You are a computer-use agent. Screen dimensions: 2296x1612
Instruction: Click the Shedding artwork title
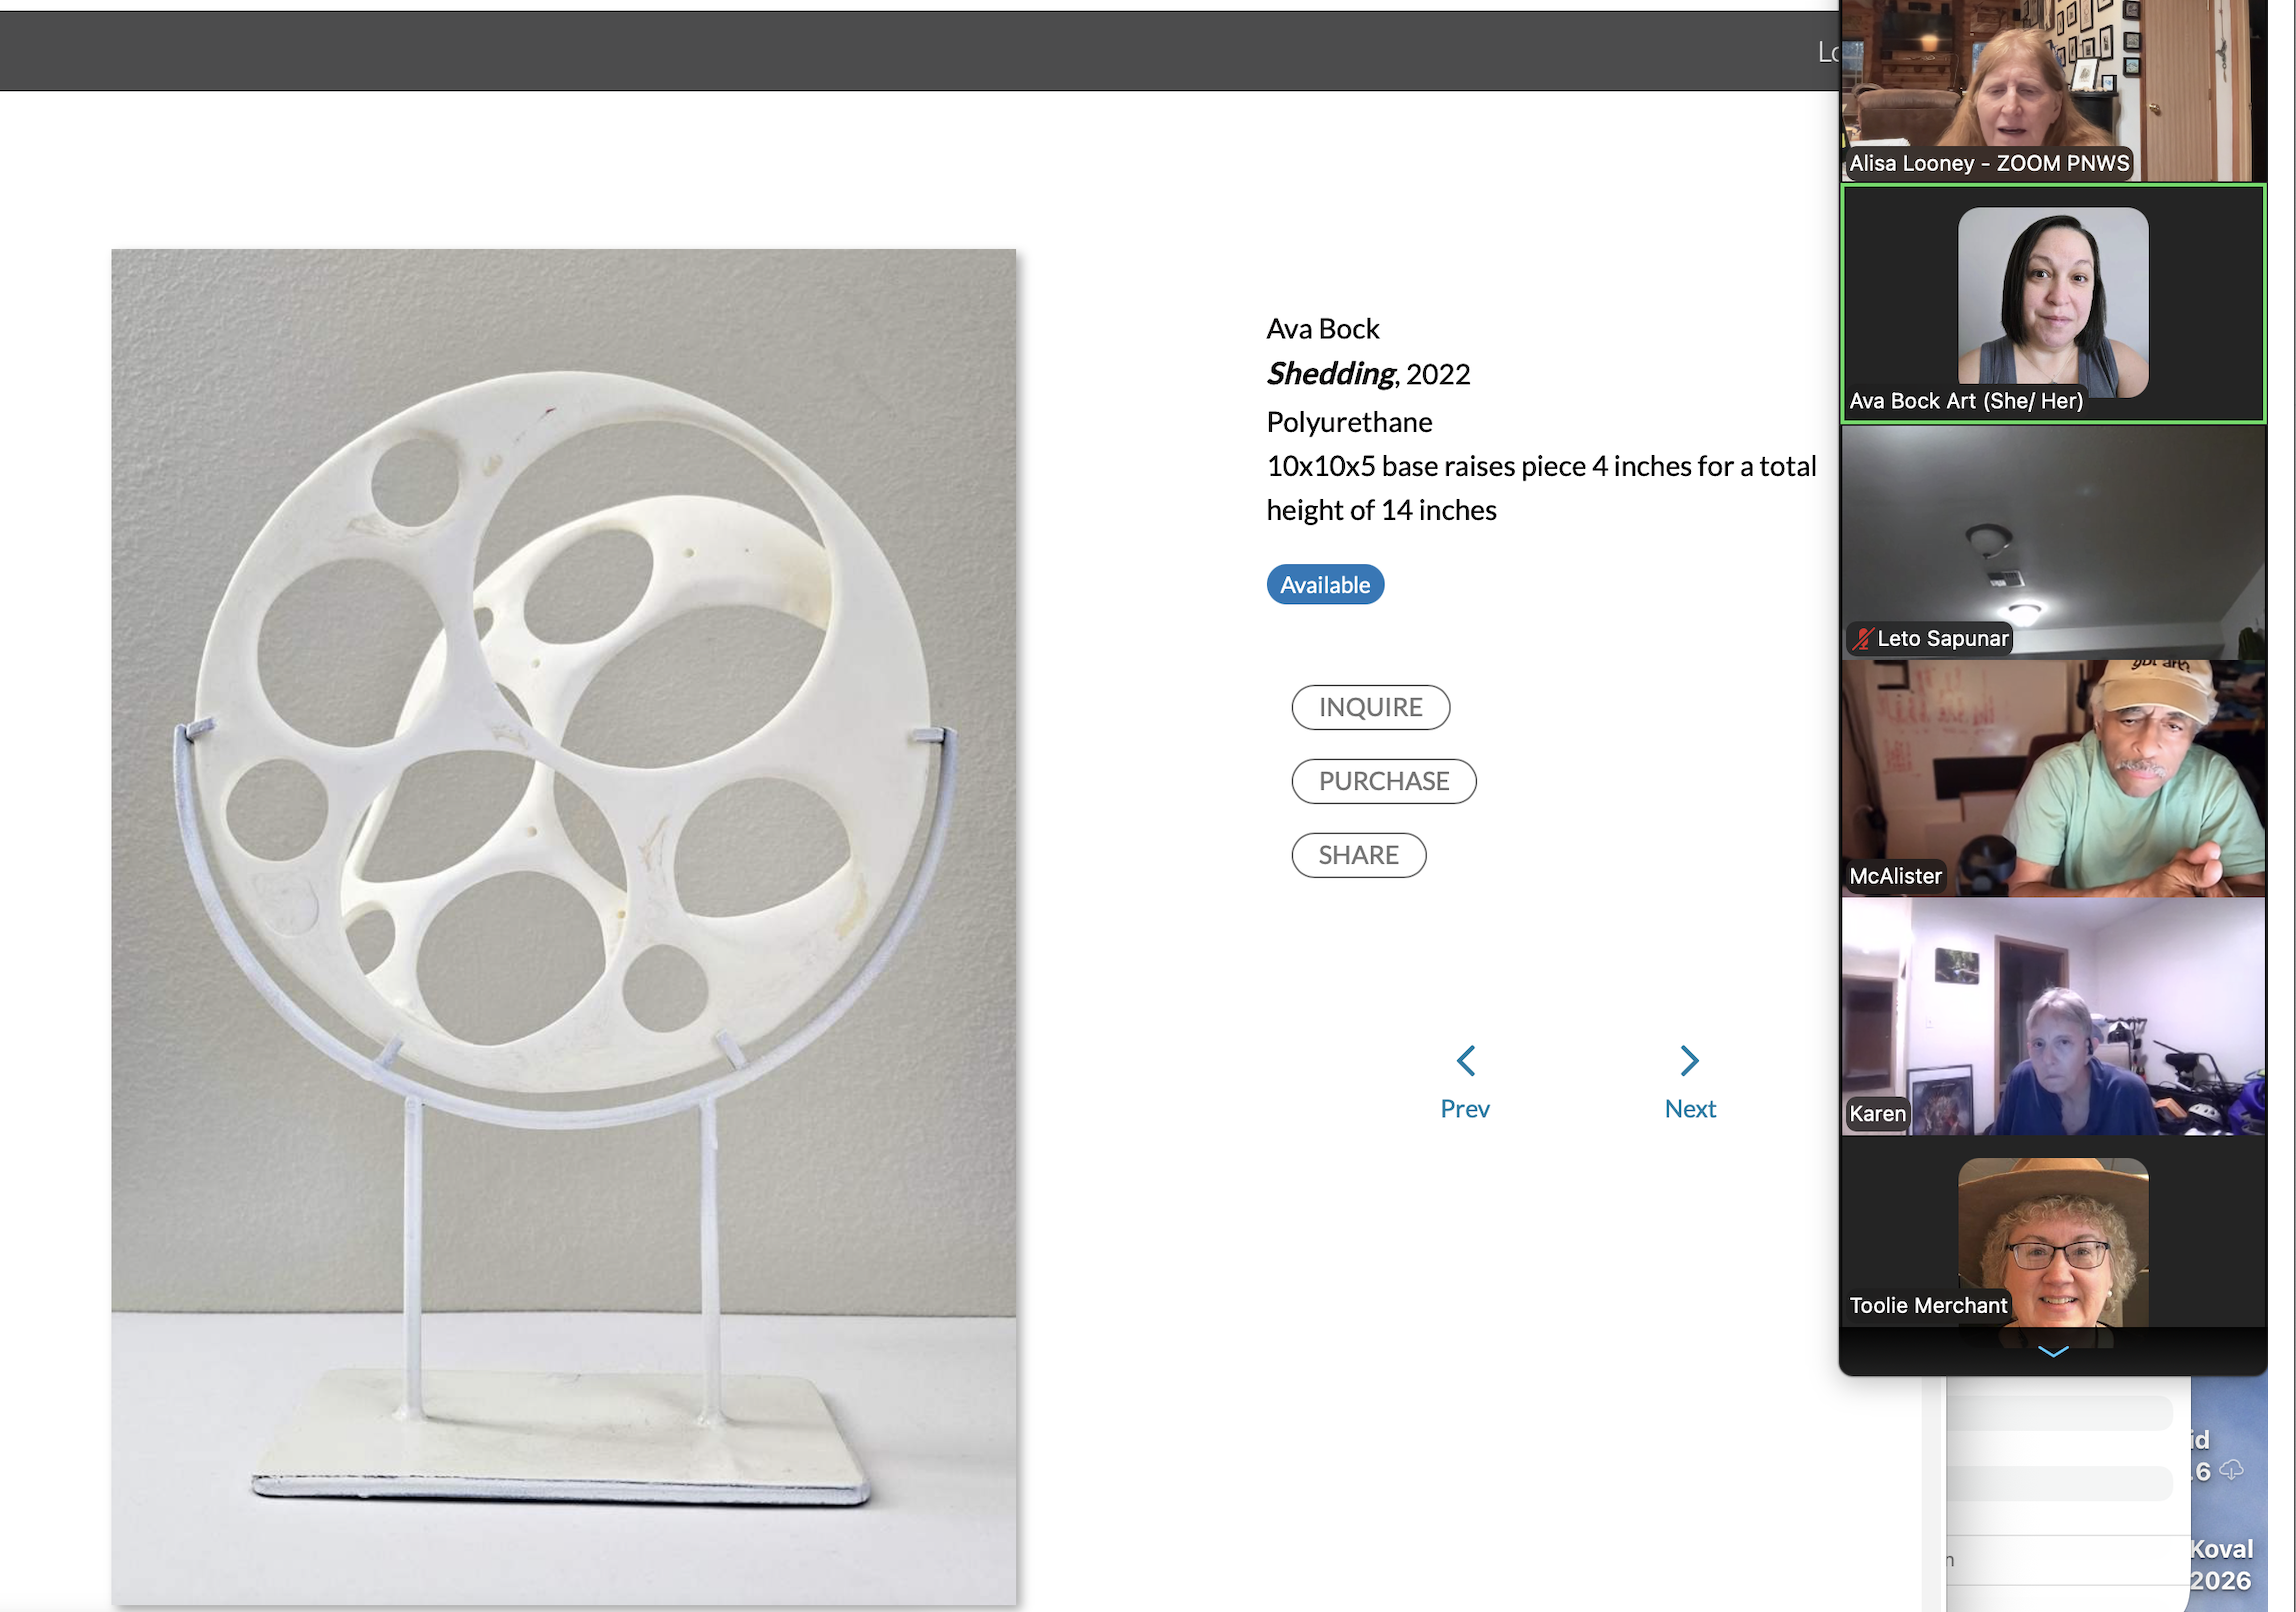(x=1330, y=374)
